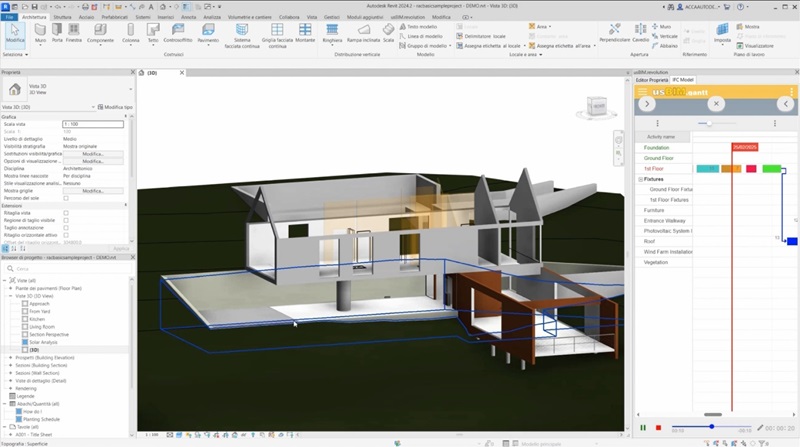Select the Modifica arrow tool

(15, 33)
